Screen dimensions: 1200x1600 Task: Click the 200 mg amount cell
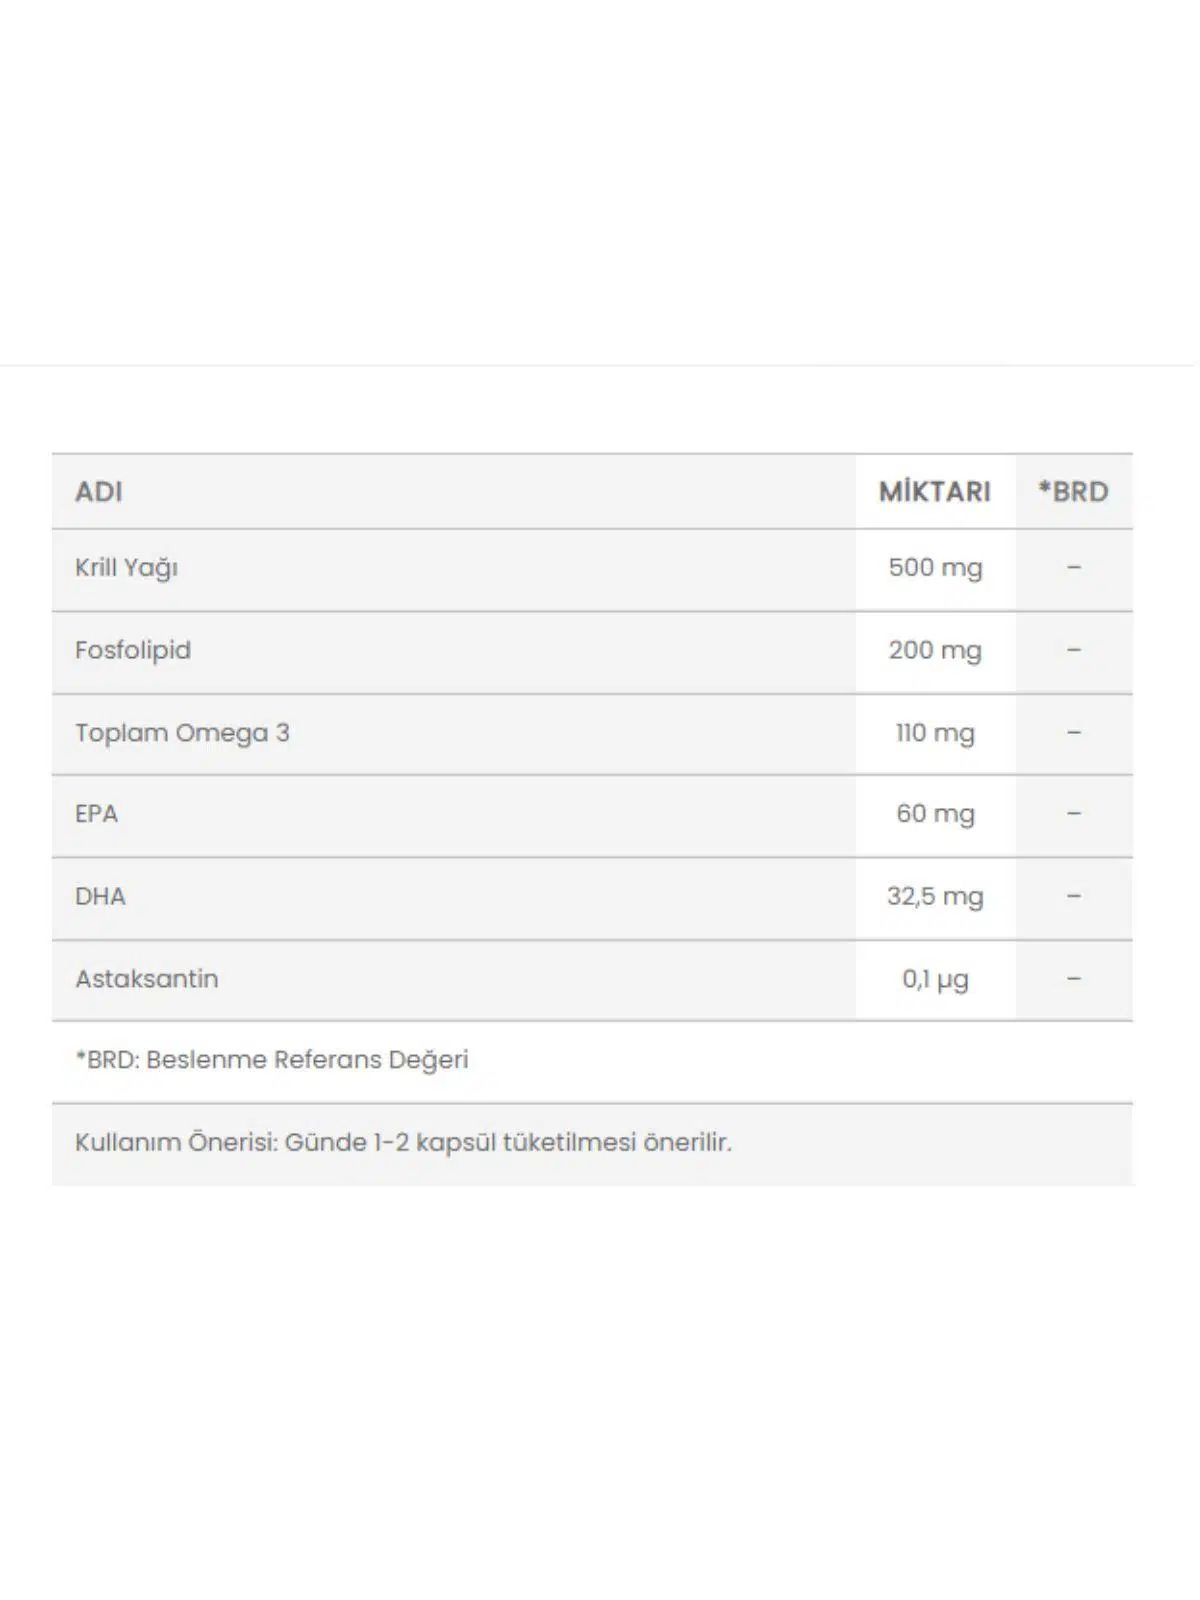pos(935,650)
